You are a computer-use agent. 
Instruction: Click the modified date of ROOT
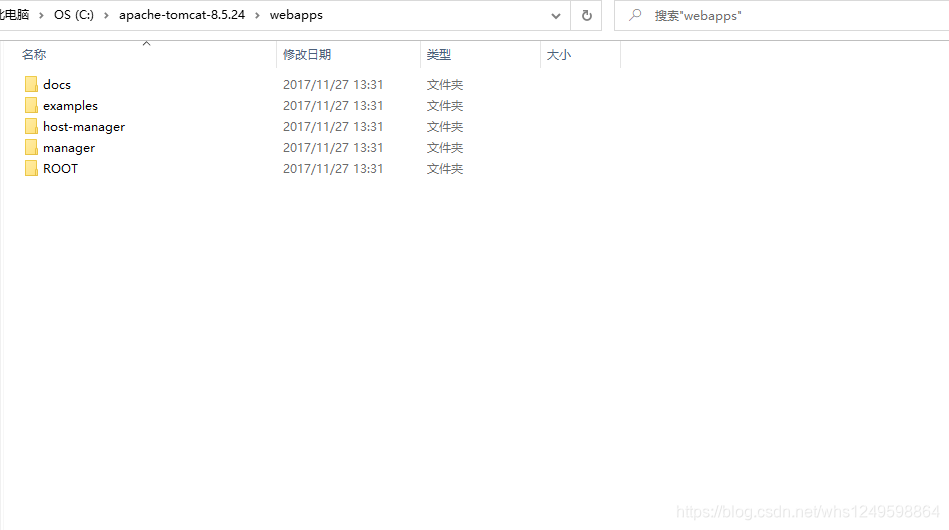(x=333, y=169)
